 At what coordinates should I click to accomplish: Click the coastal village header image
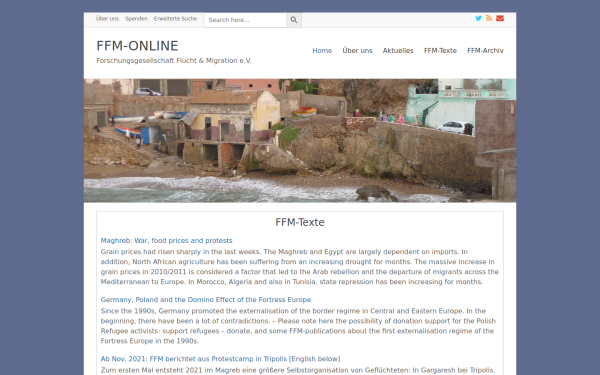click(300, 140)
